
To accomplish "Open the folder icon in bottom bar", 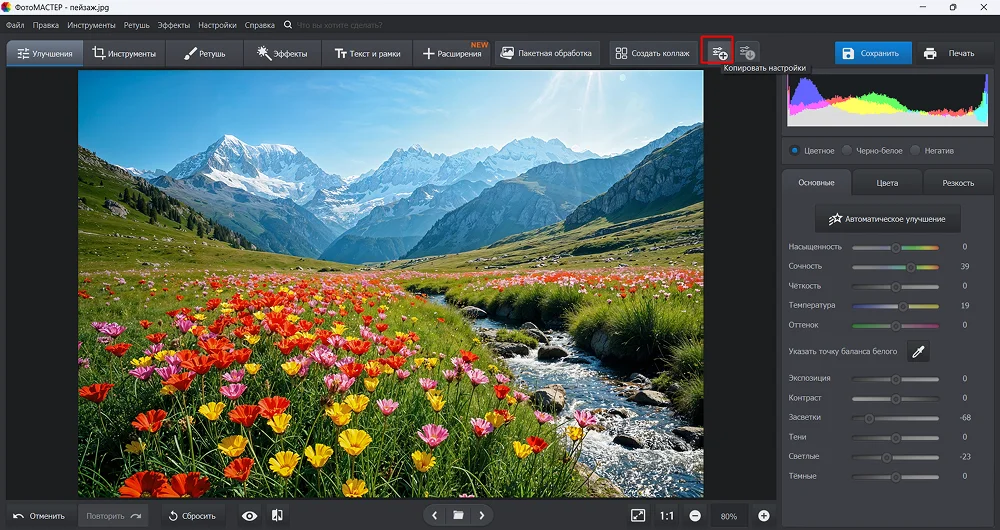I will 458,515.
